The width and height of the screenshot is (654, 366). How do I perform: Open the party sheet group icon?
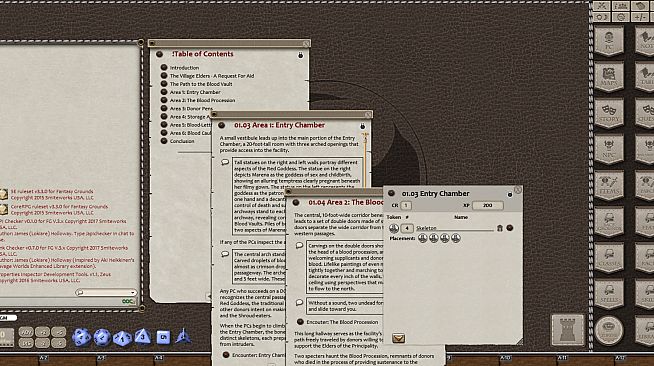coord(621,6)
